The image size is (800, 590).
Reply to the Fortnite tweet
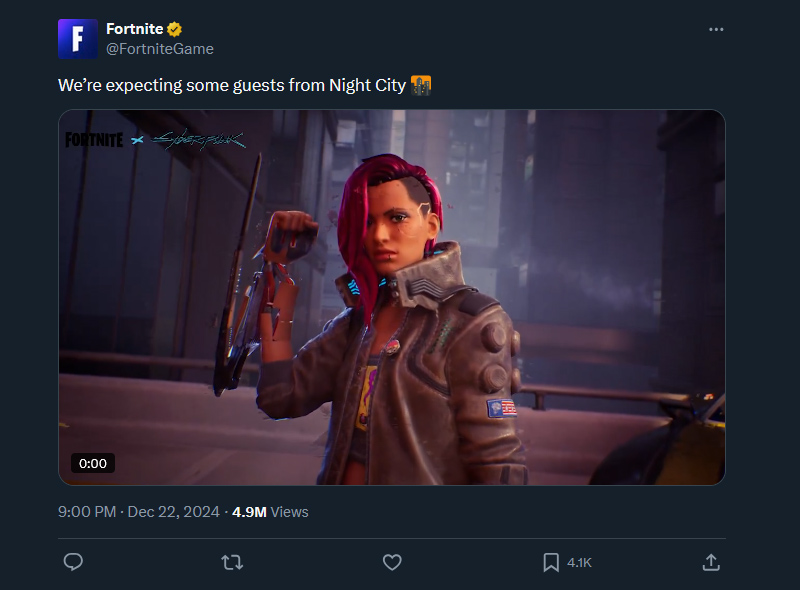click(72, 563)
